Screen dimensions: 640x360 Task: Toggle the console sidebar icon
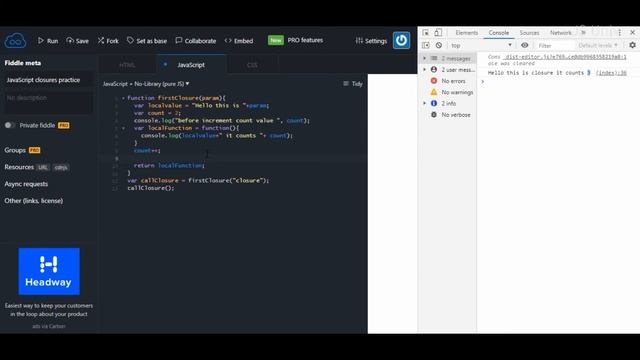click(426, 45)
